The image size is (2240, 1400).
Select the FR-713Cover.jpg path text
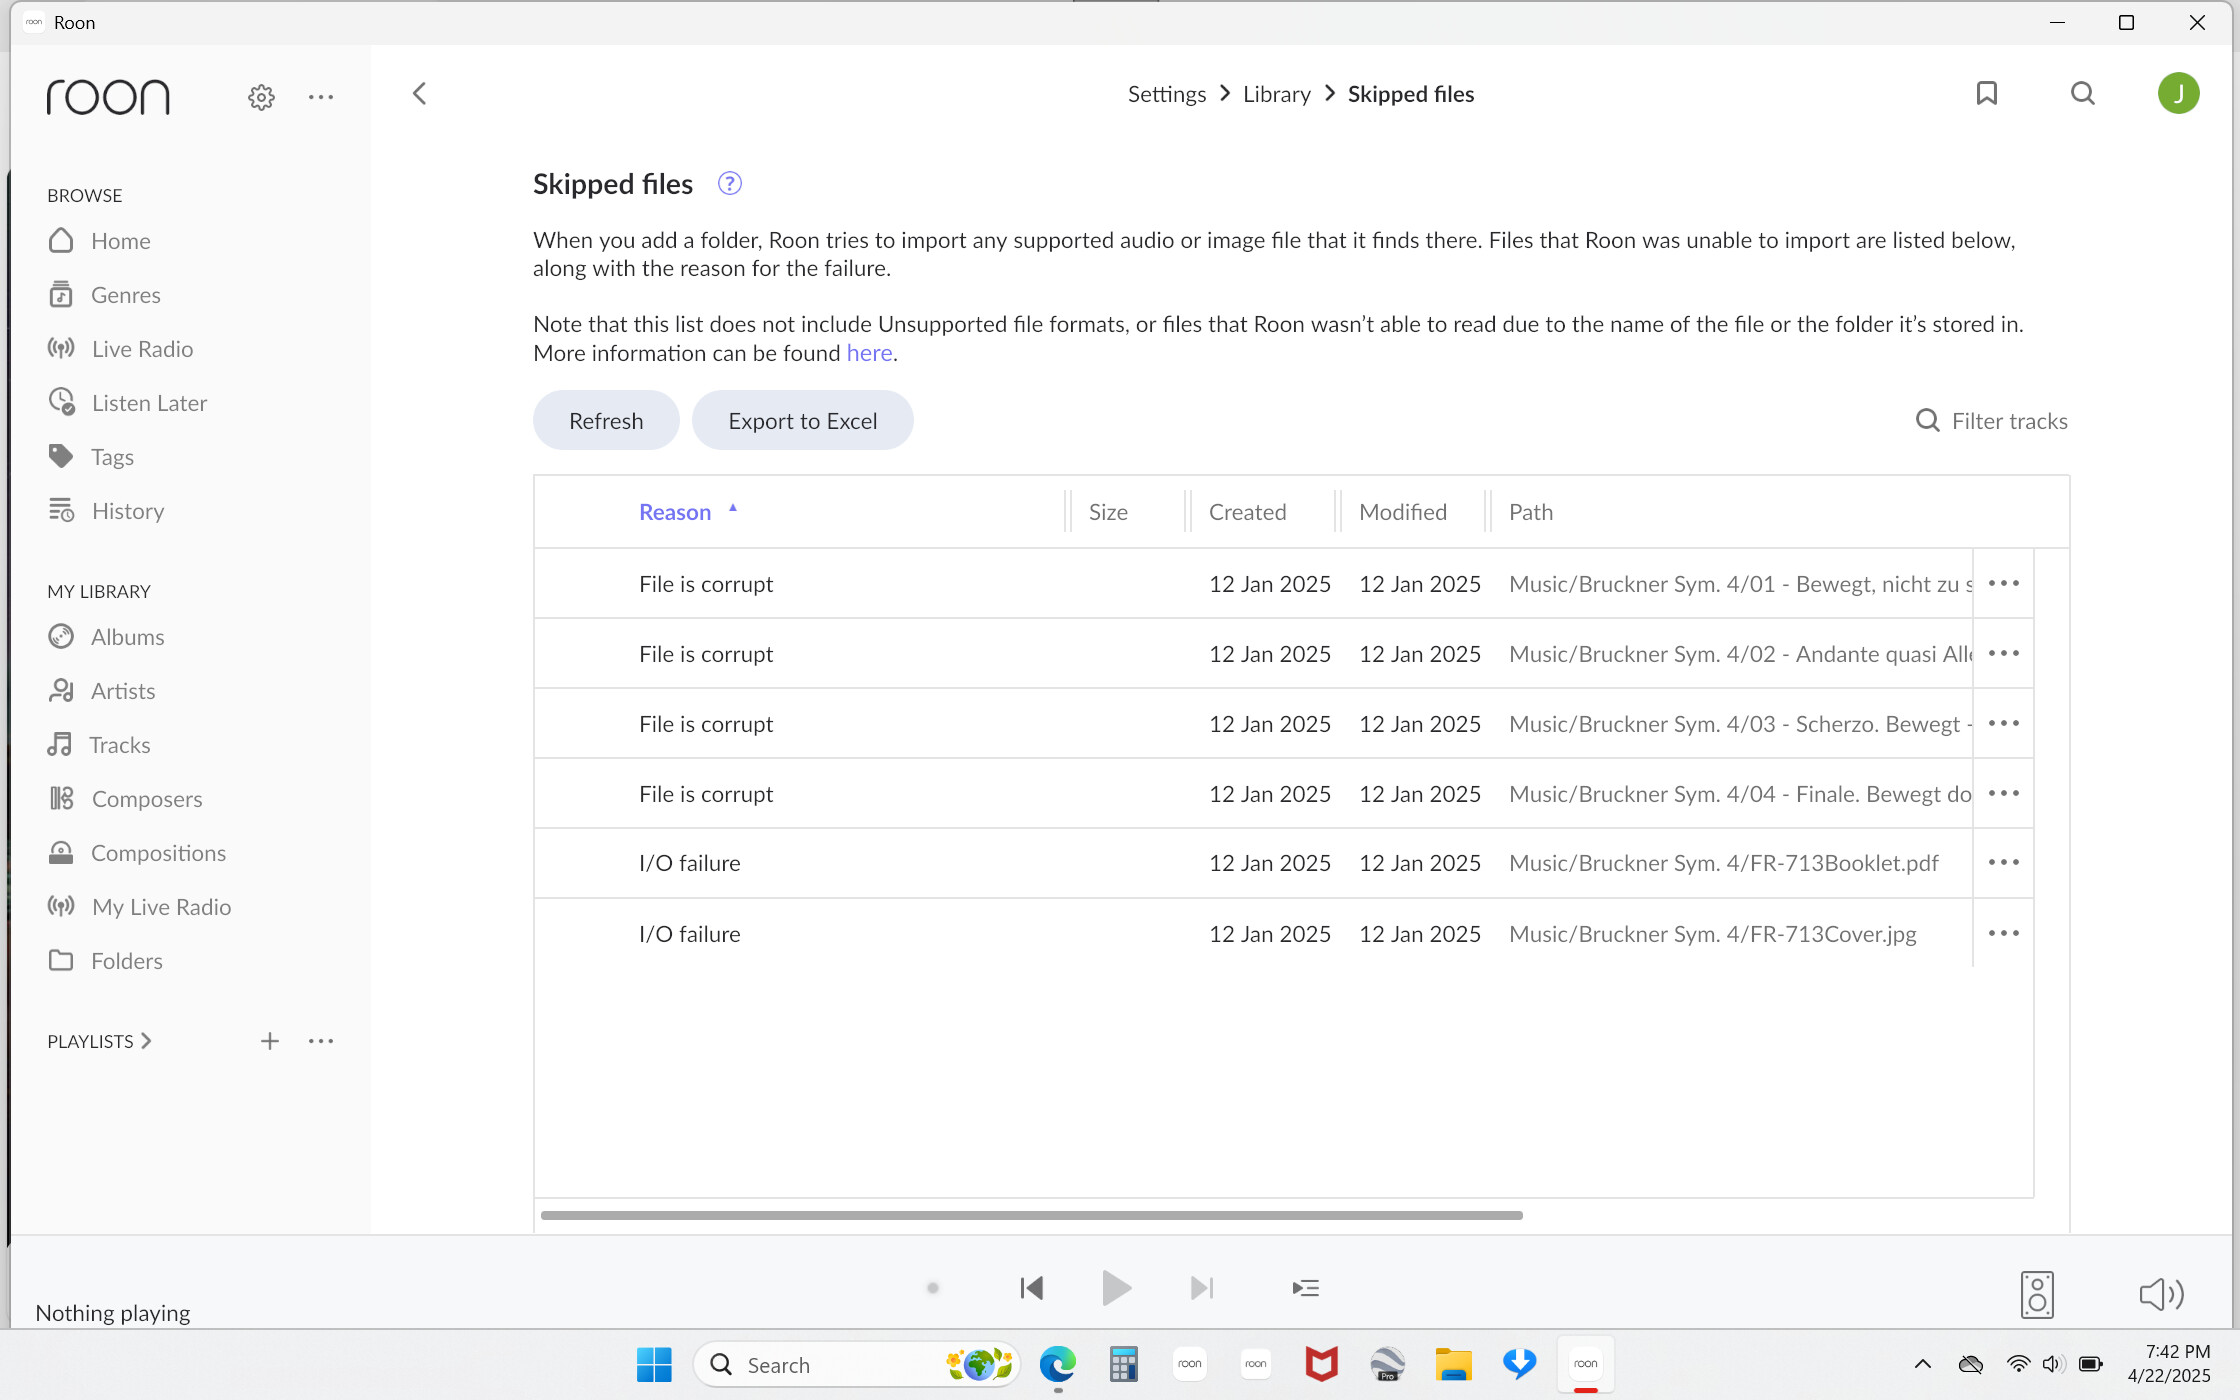point(1712,934)
